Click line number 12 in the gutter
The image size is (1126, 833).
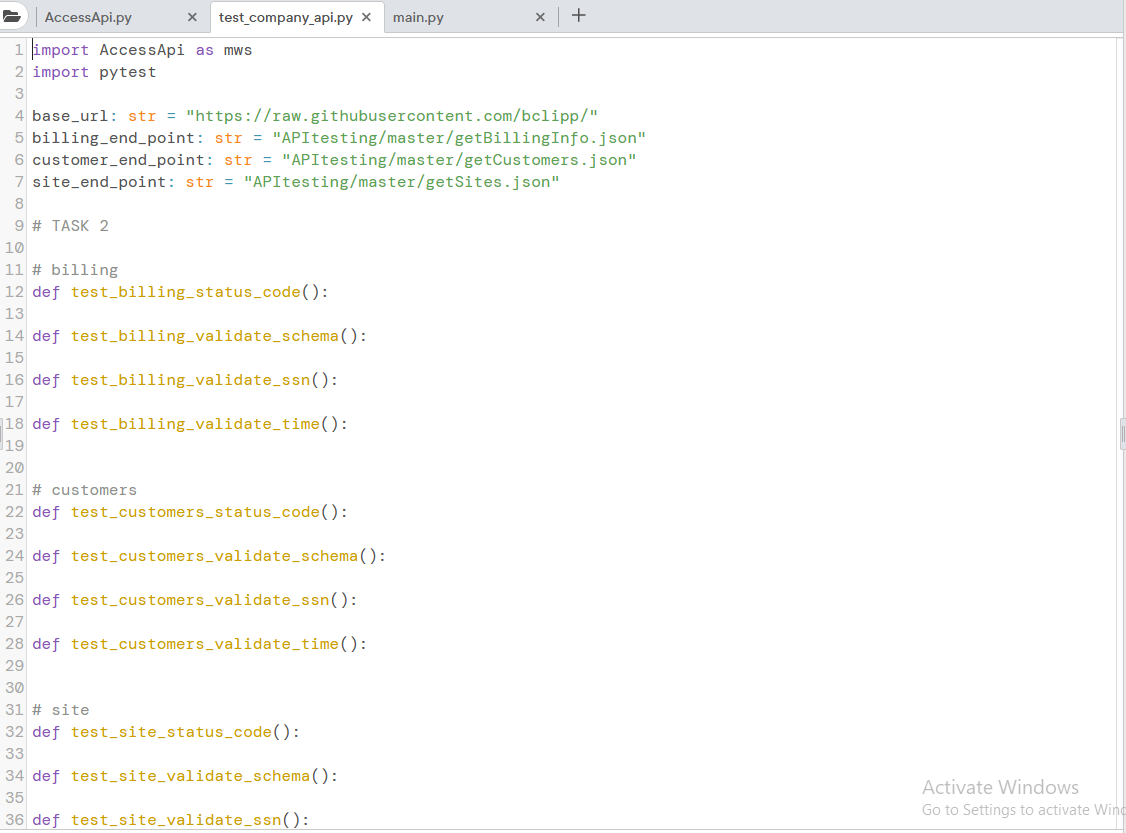pyautogui.click(x=14, y=291)
